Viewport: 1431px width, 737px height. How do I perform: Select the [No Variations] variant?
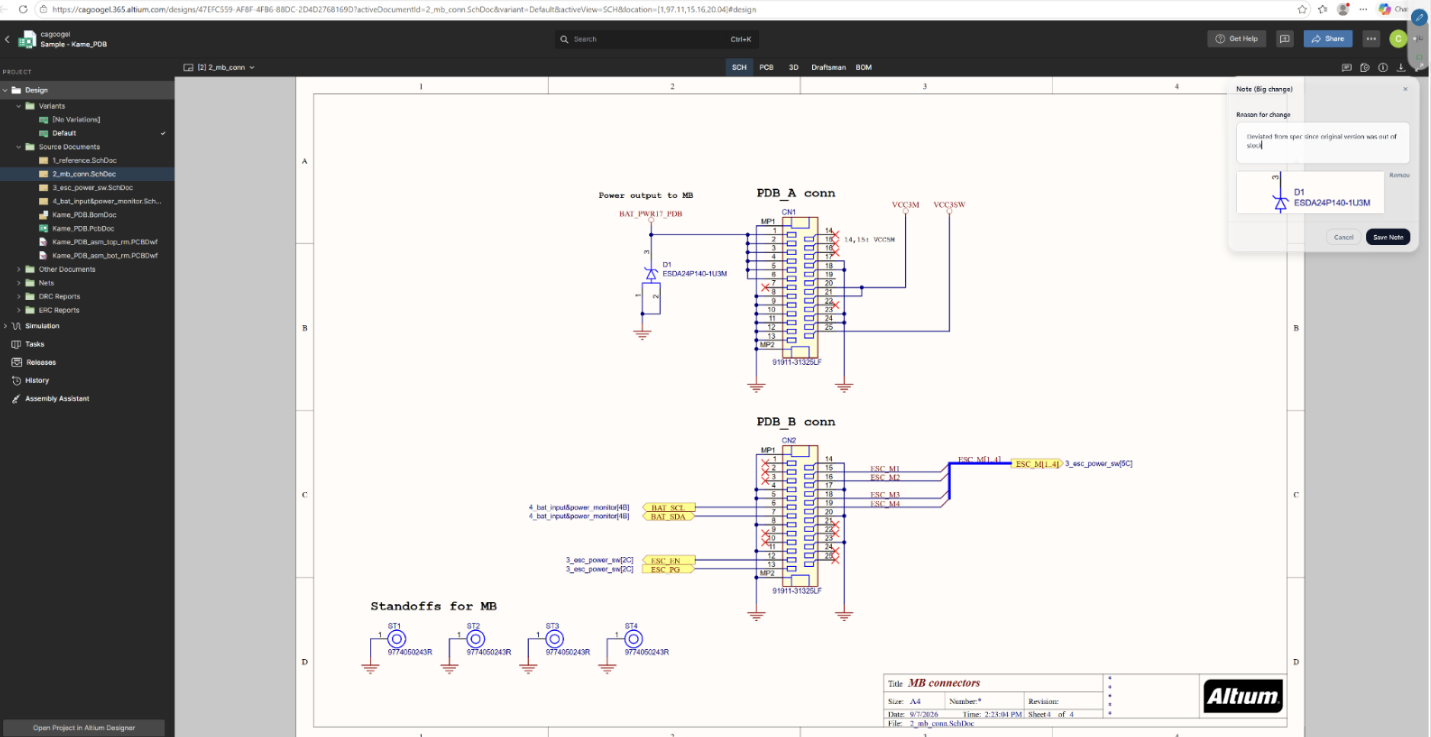click(76, 120)
